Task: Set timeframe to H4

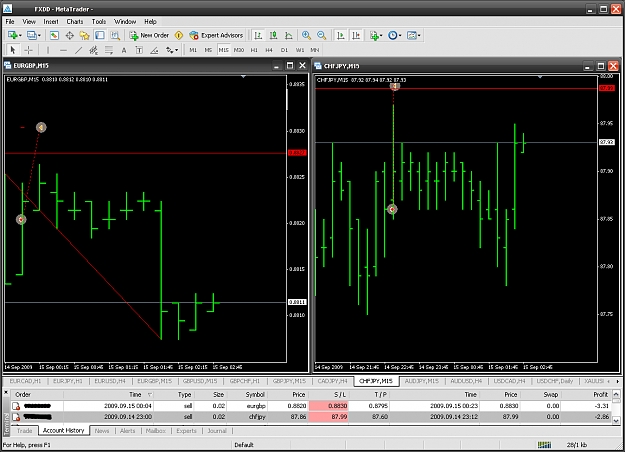Action: [x=269, y=50]
